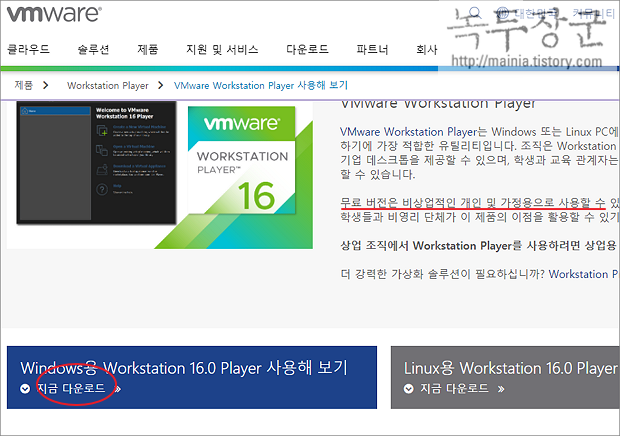620x436 pixels.
Task: Go to 제품 breadcrumb
Action: pos(23,85)
